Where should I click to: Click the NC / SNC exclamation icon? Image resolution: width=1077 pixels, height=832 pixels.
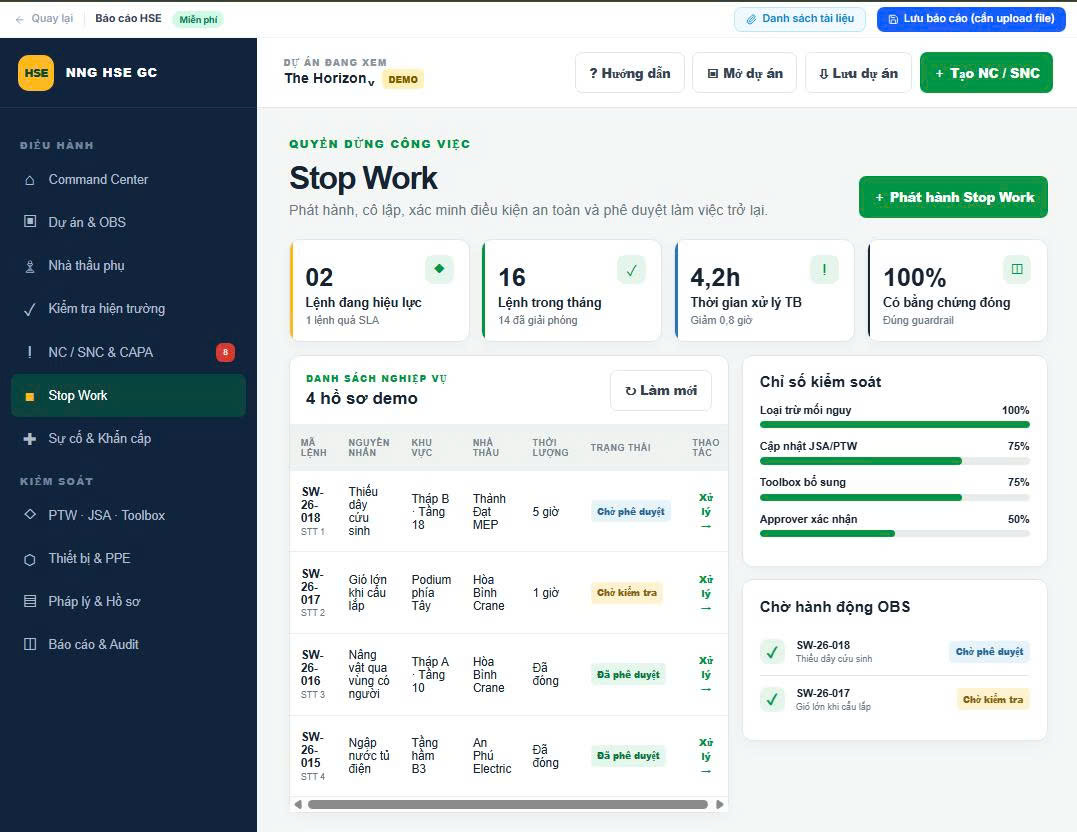(30, 352)
